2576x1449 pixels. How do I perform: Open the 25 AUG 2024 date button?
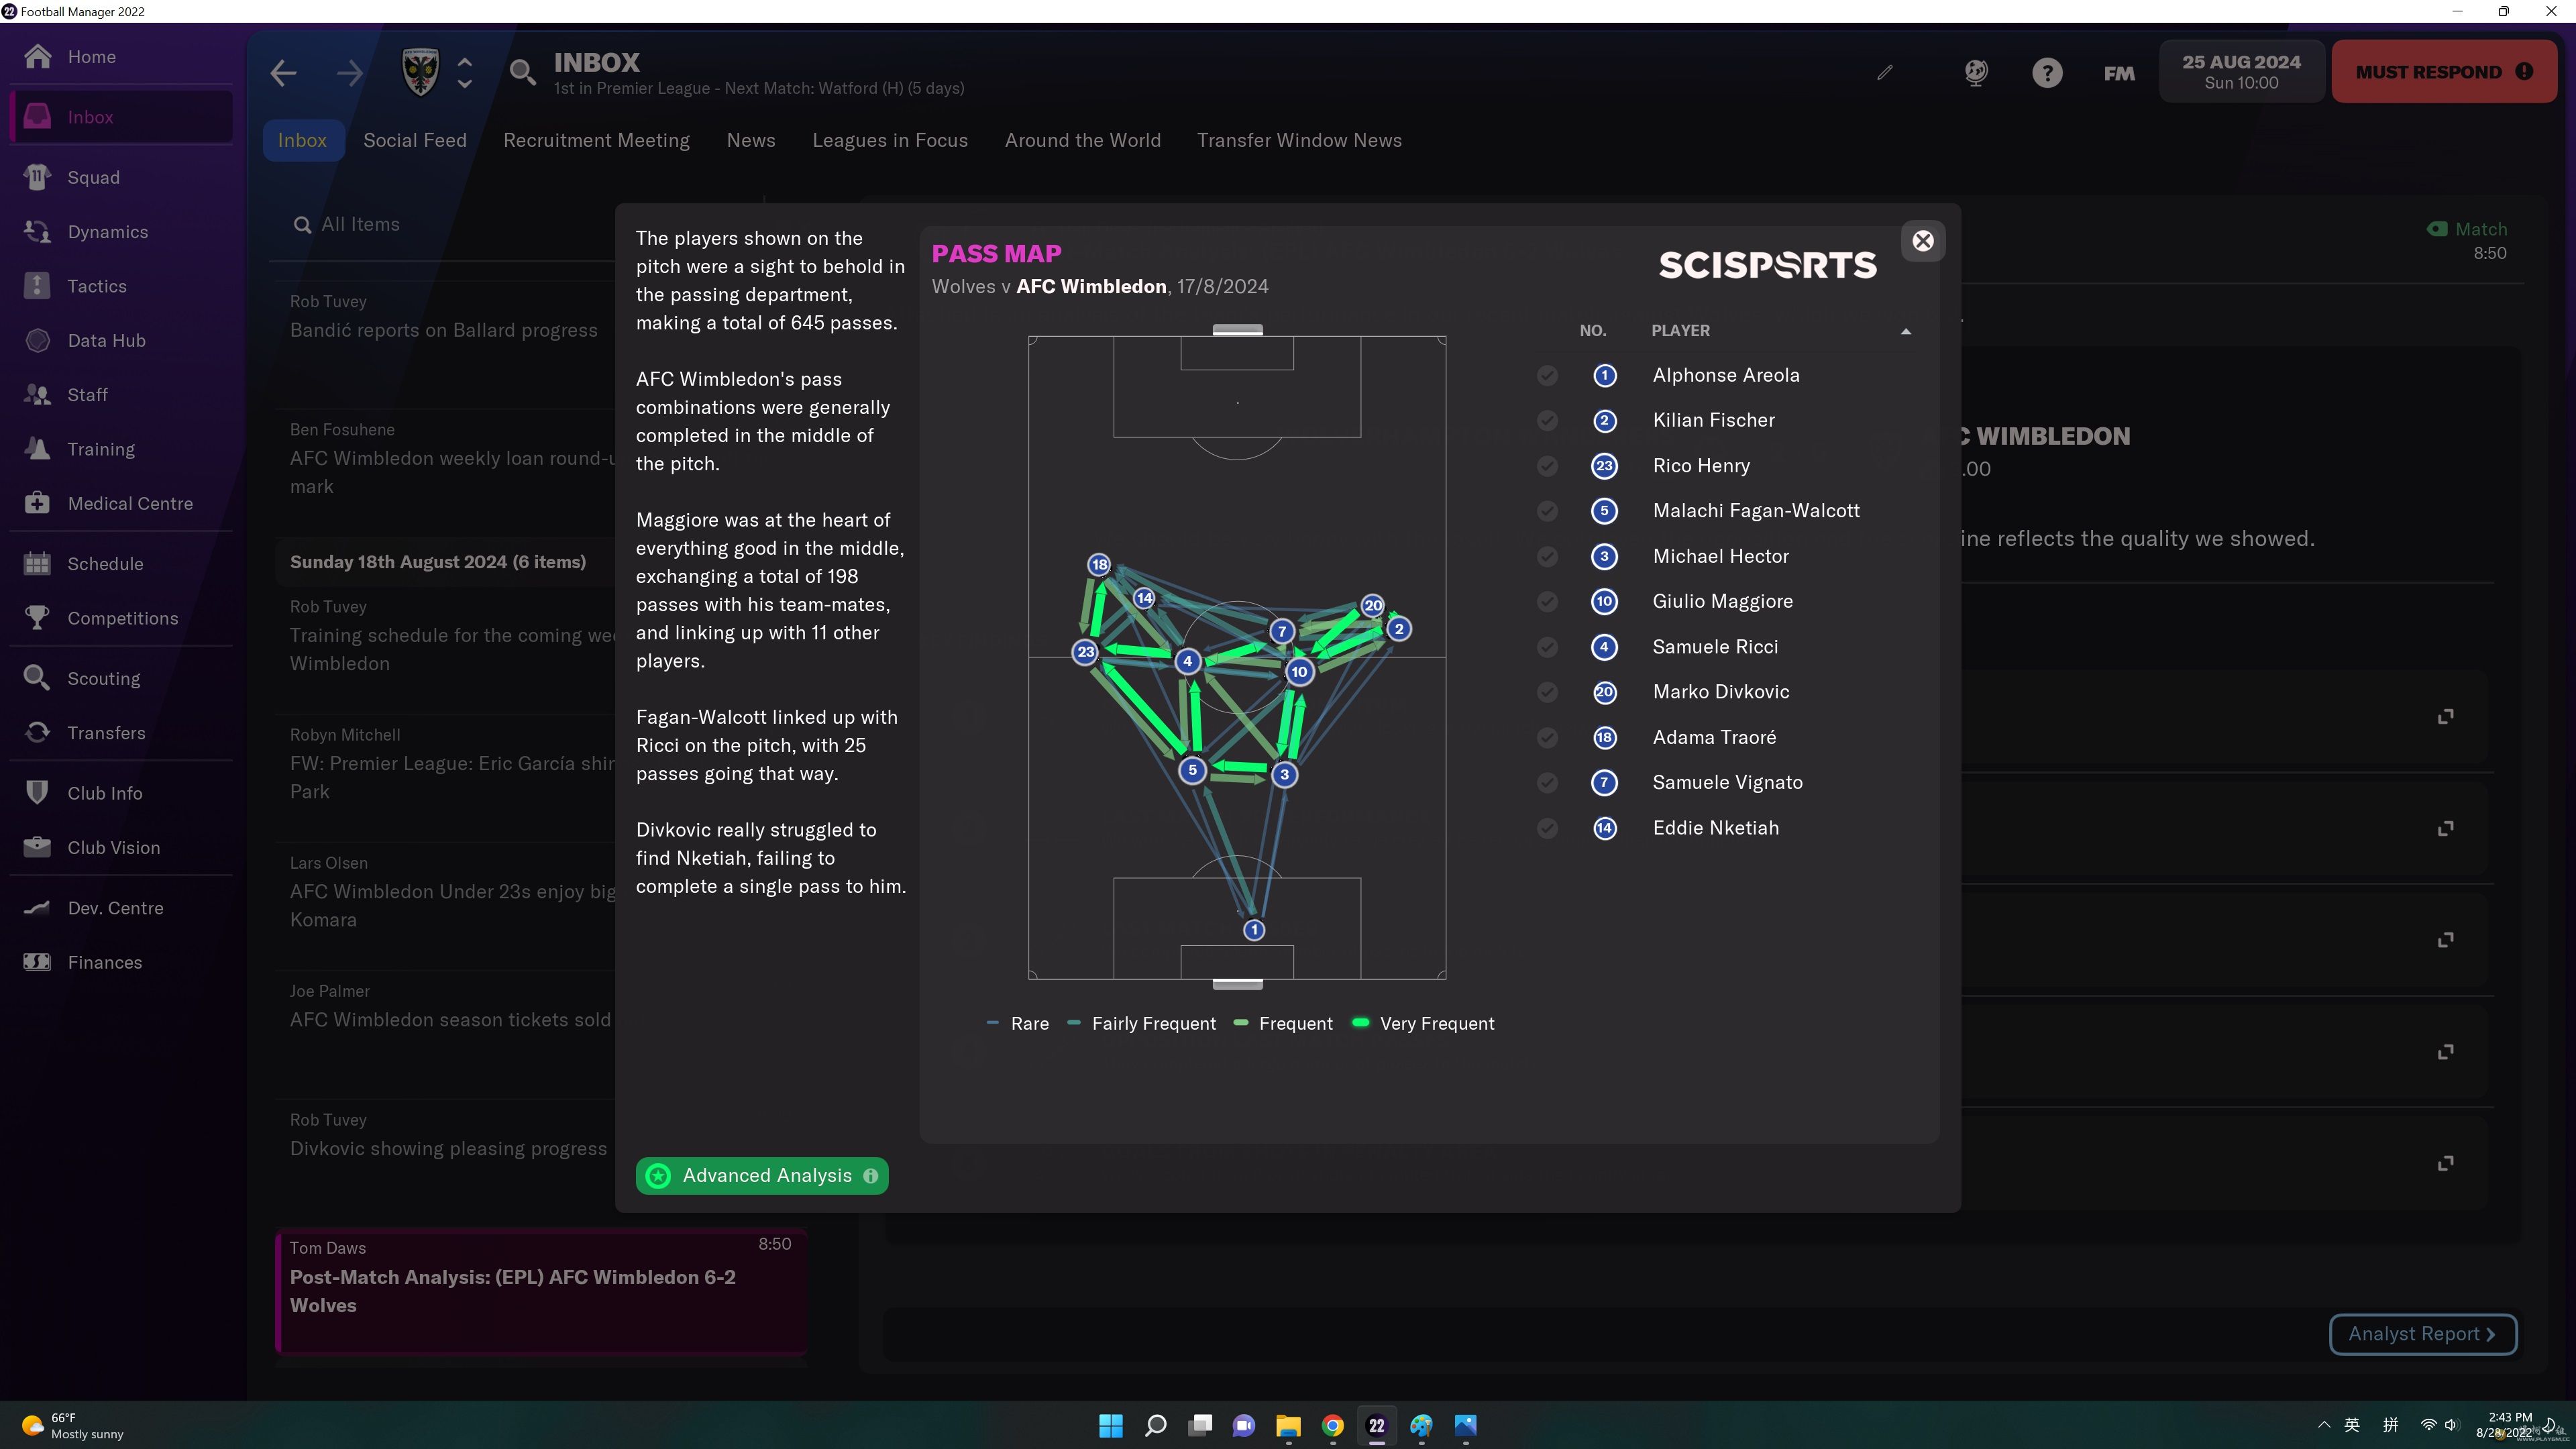[2241, 72]
